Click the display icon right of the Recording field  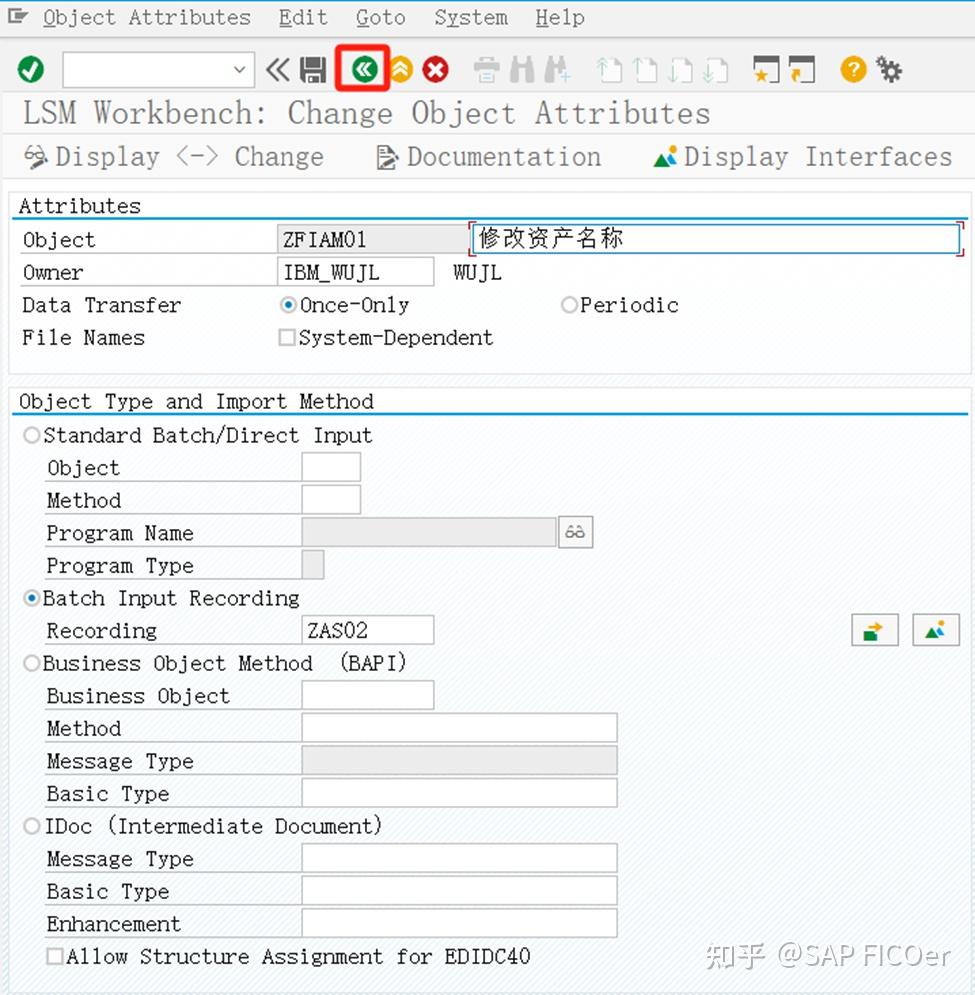click(x=935, y=630)
